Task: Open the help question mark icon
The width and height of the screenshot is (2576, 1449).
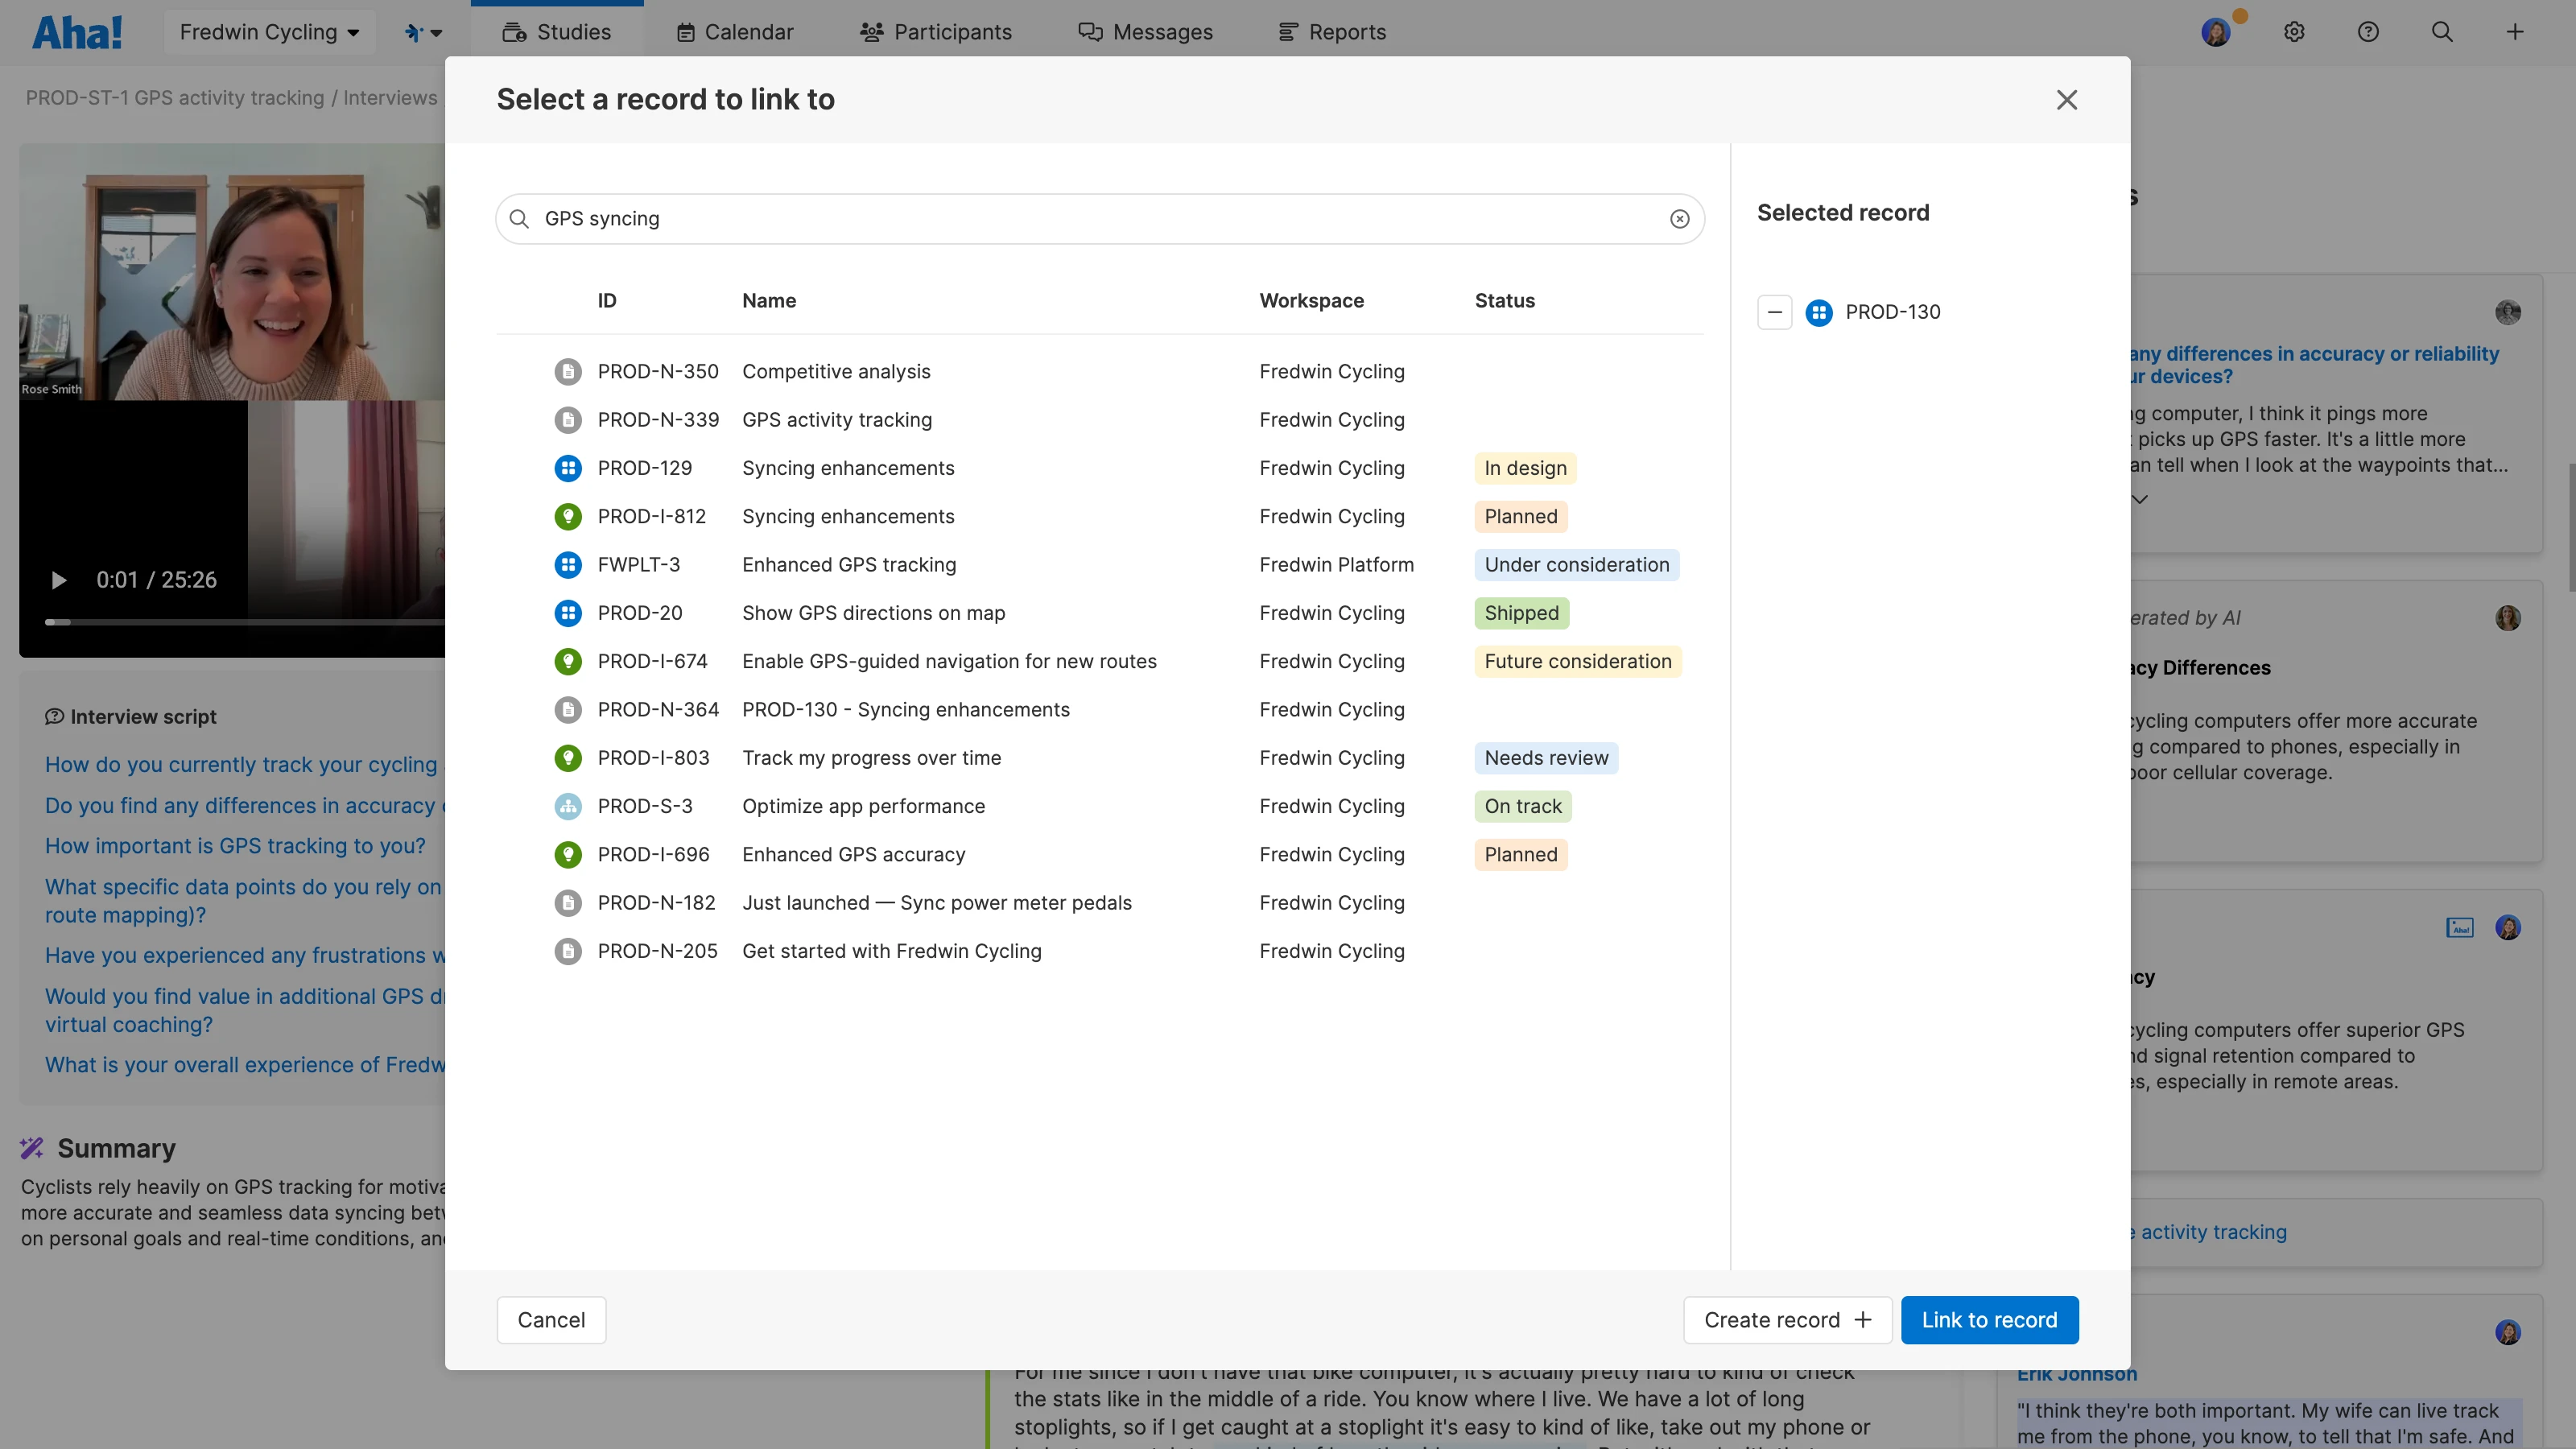Action: coord(2369,31)
